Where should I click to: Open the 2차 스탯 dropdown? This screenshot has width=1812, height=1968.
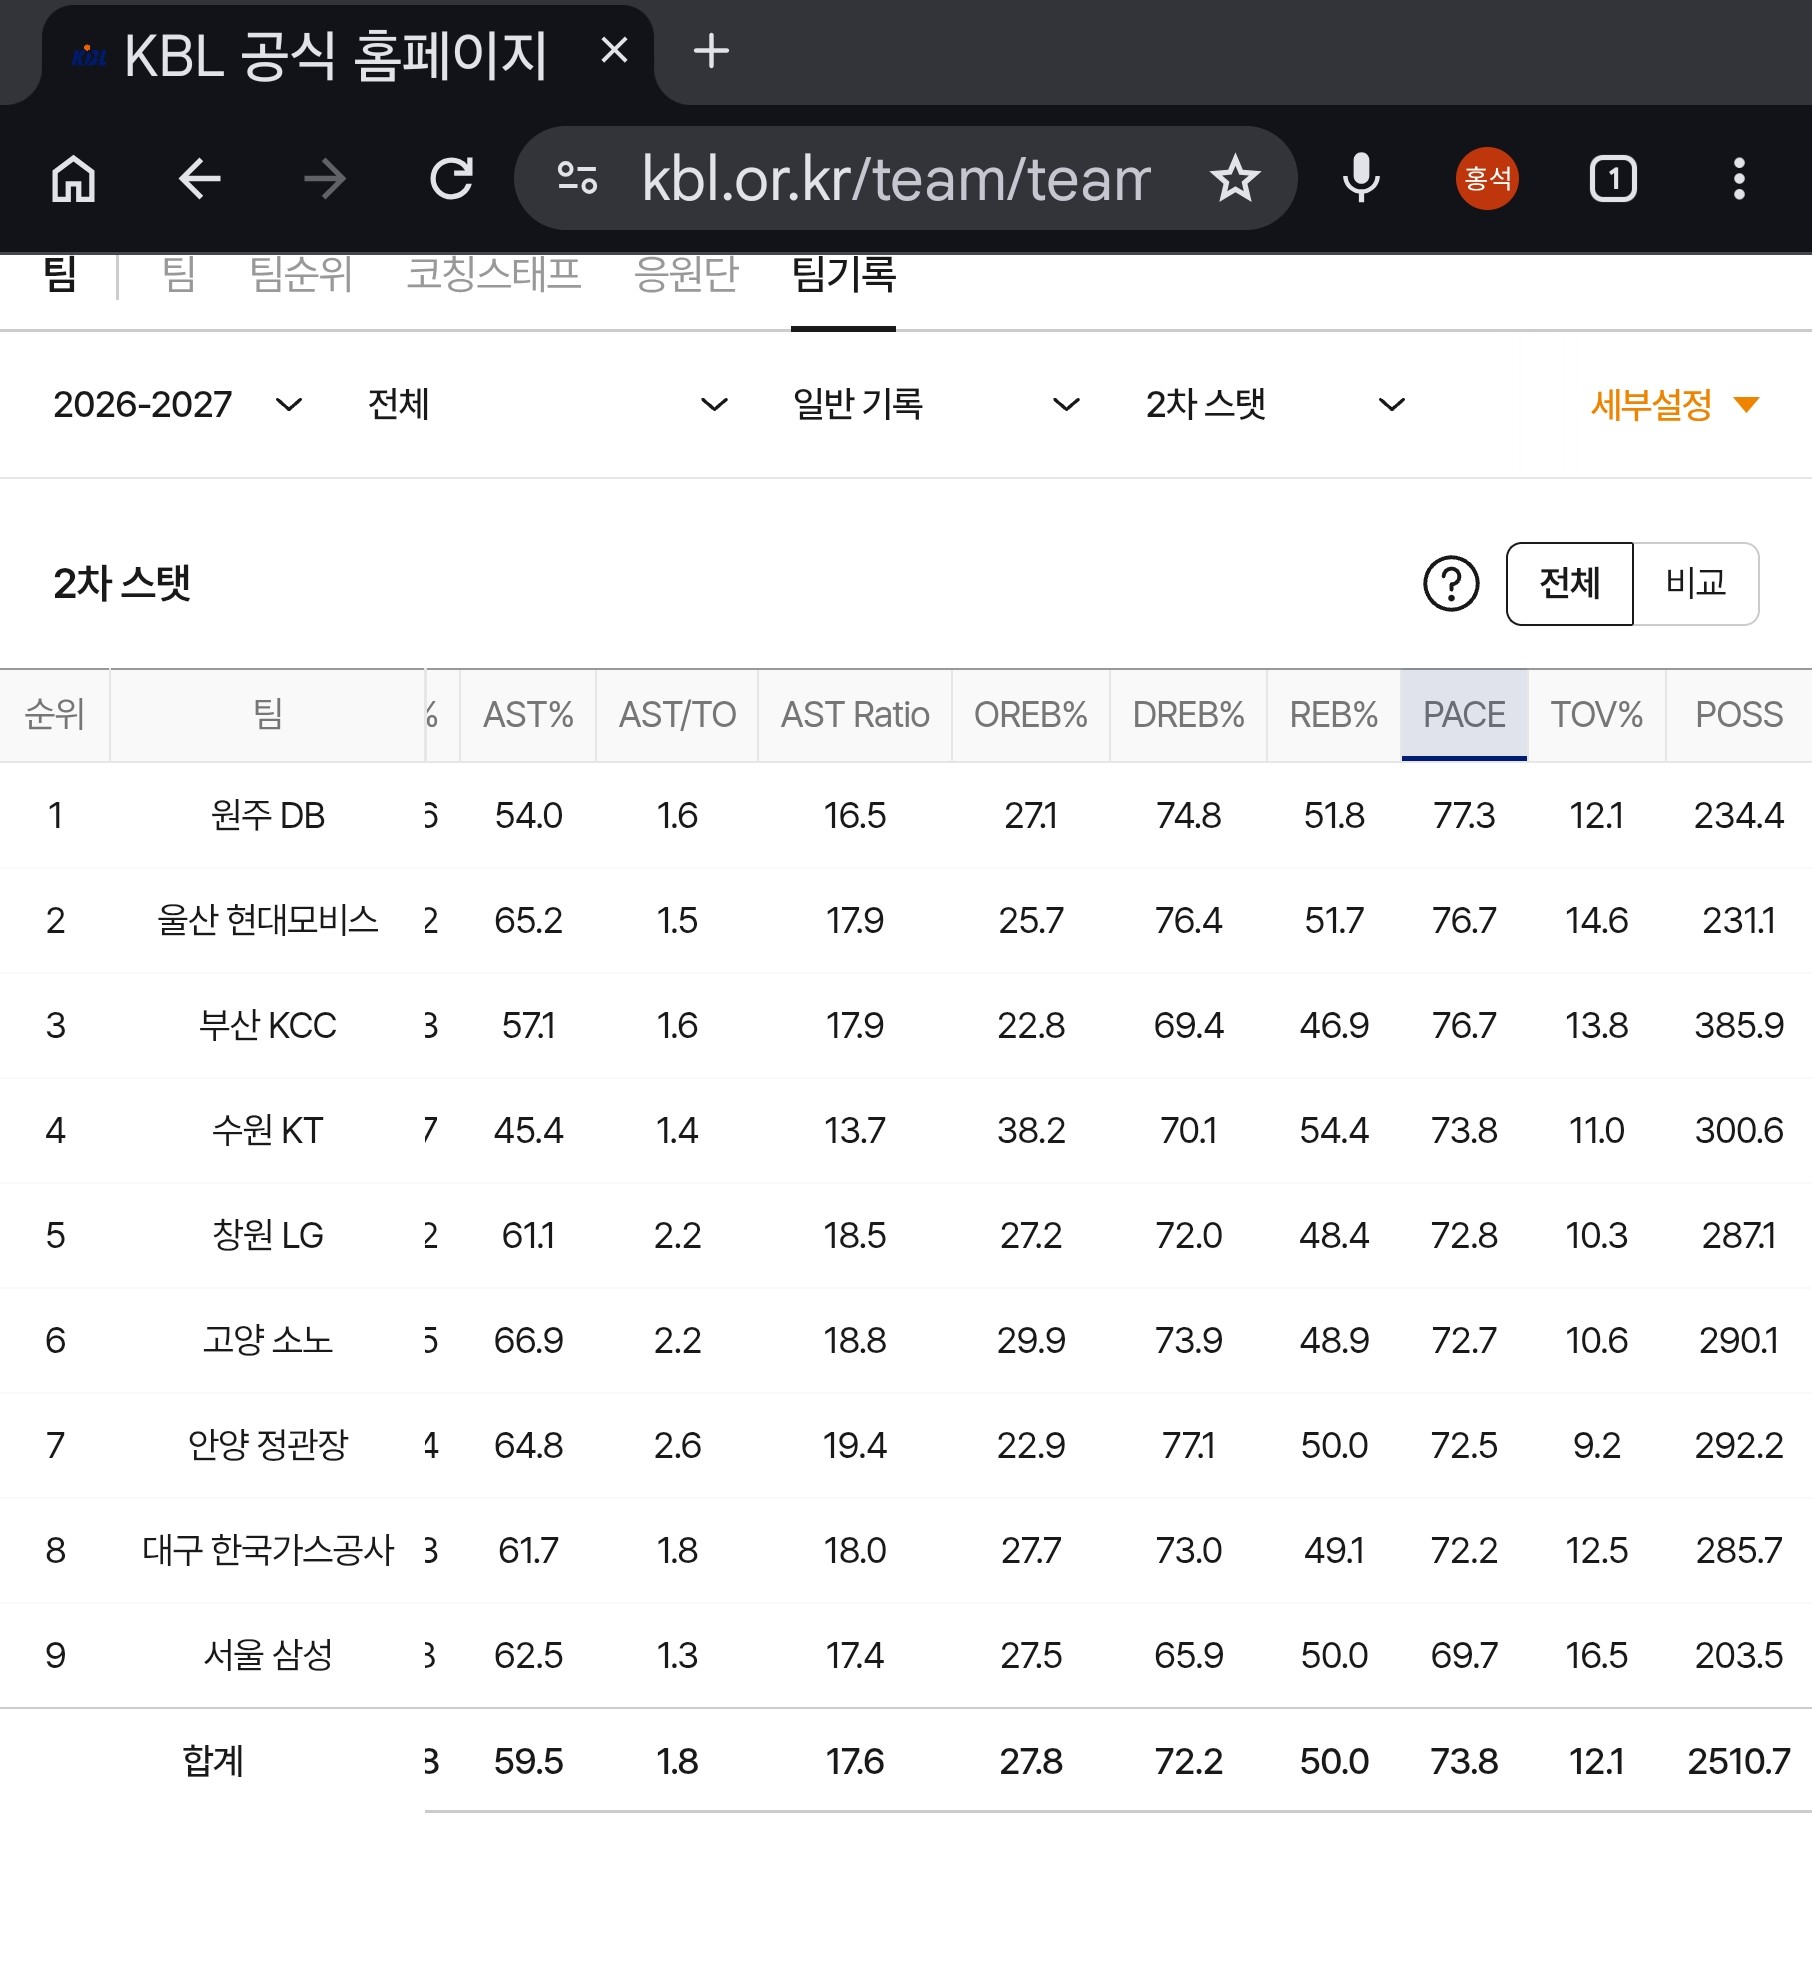tap(1276, 404)
